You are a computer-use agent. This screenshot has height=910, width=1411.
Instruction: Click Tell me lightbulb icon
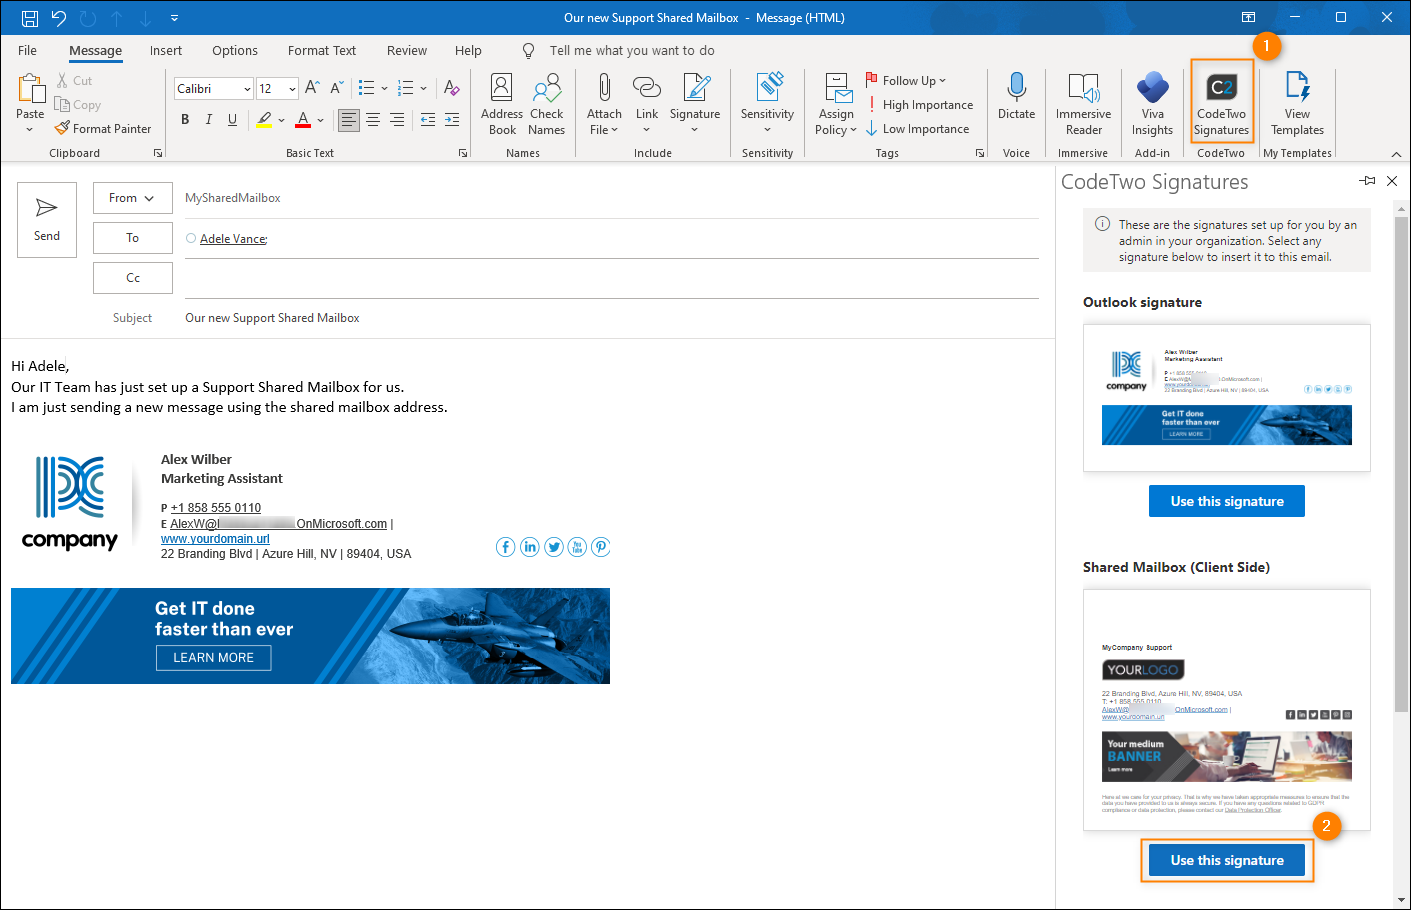tap(528, 50)
